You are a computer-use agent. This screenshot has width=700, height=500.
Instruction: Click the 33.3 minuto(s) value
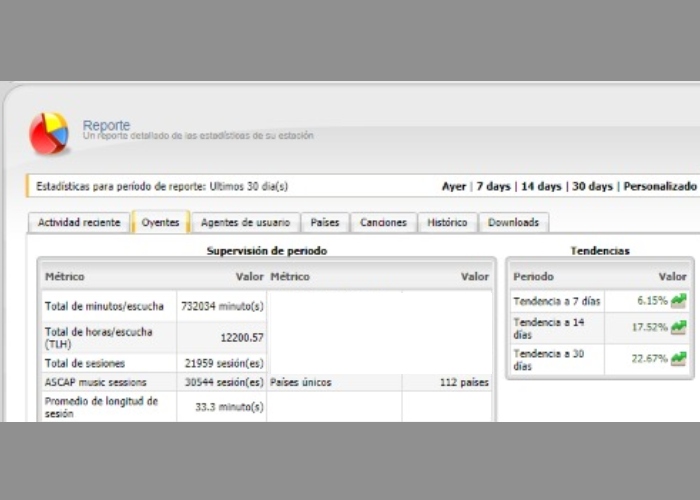pyautogui.click(x=229, y=407)
